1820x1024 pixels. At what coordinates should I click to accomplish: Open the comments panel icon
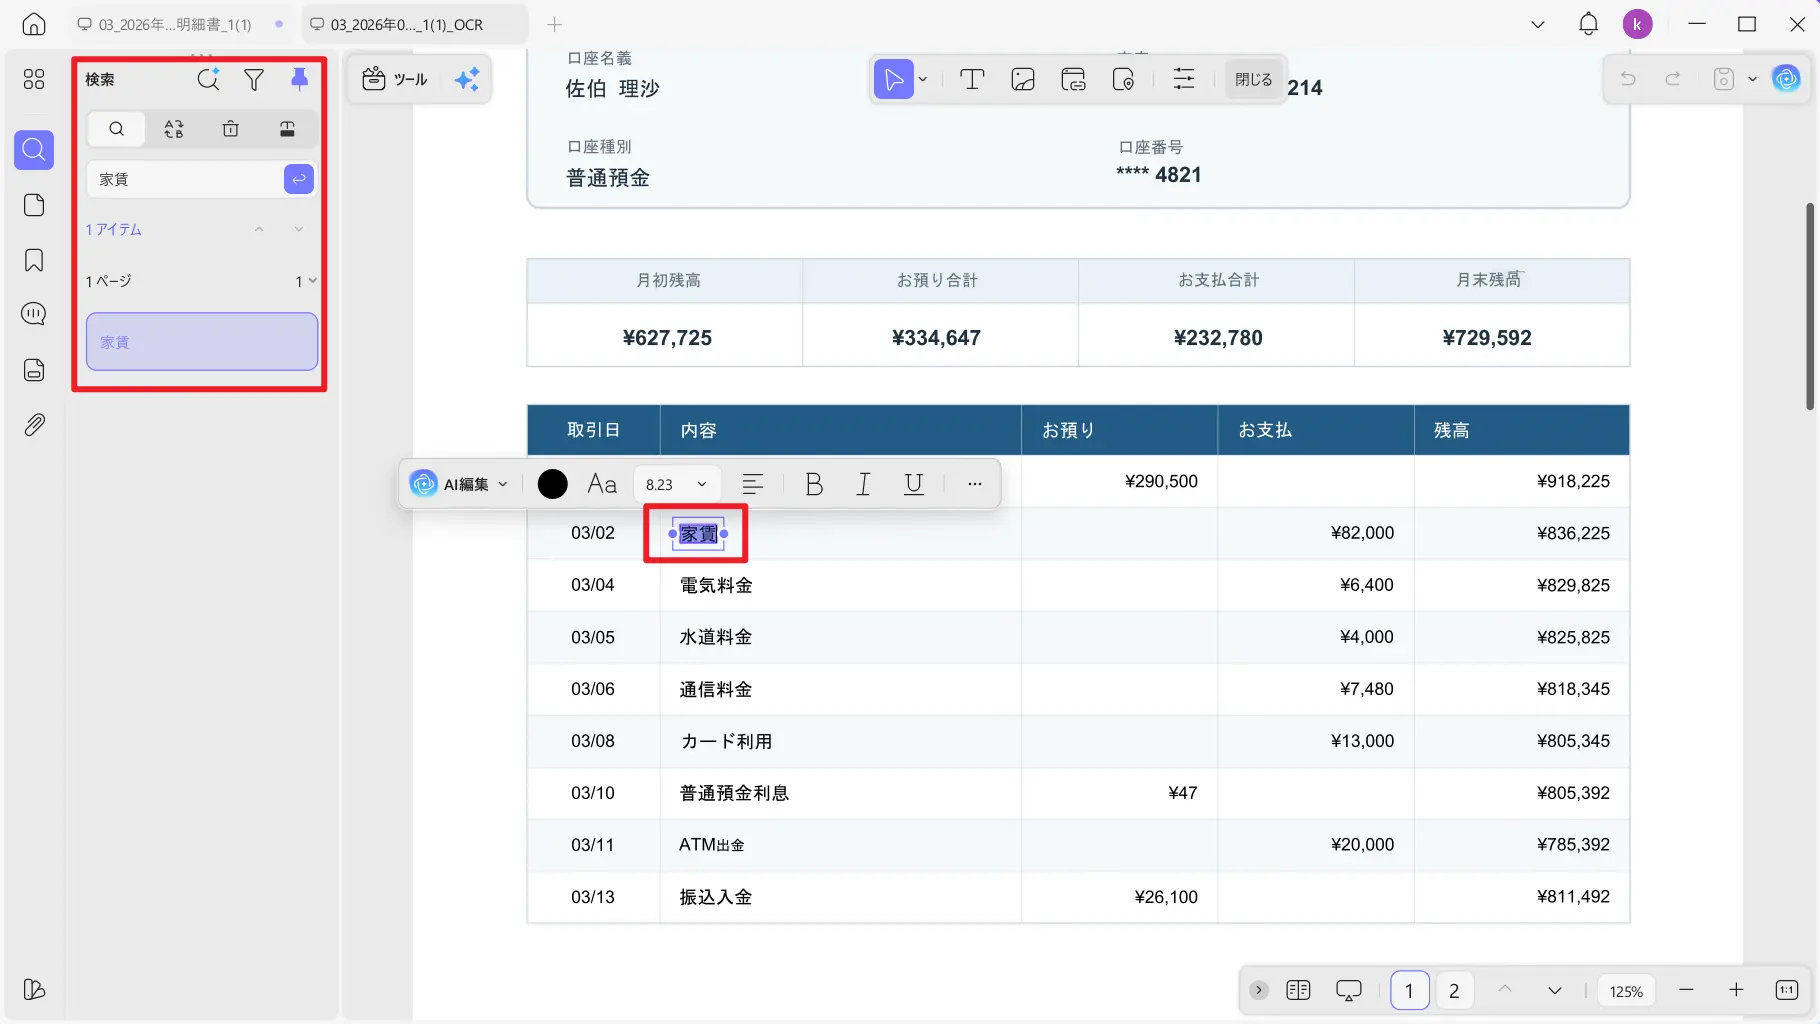34,314
